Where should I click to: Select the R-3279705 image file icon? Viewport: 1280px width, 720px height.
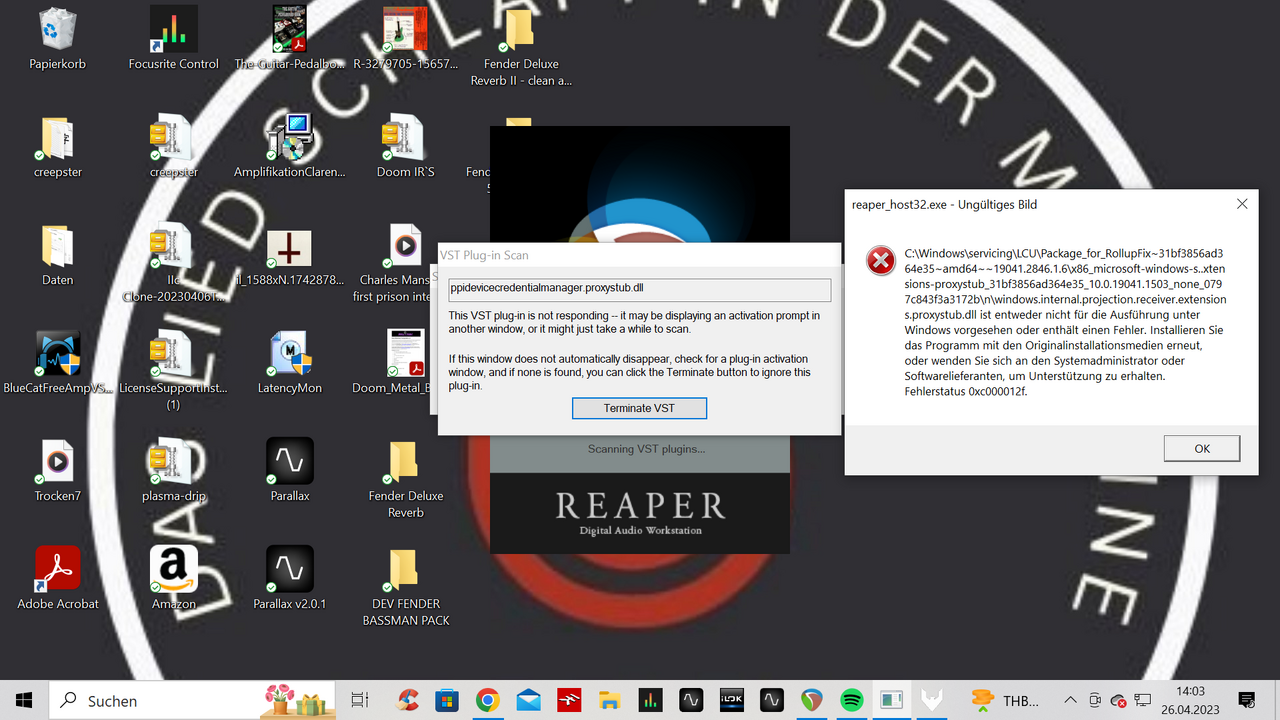tap(406, 40)
